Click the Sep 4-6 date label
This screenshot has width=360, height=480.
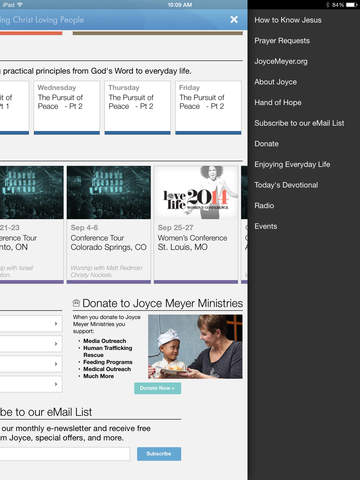click(x=84, y=228)
